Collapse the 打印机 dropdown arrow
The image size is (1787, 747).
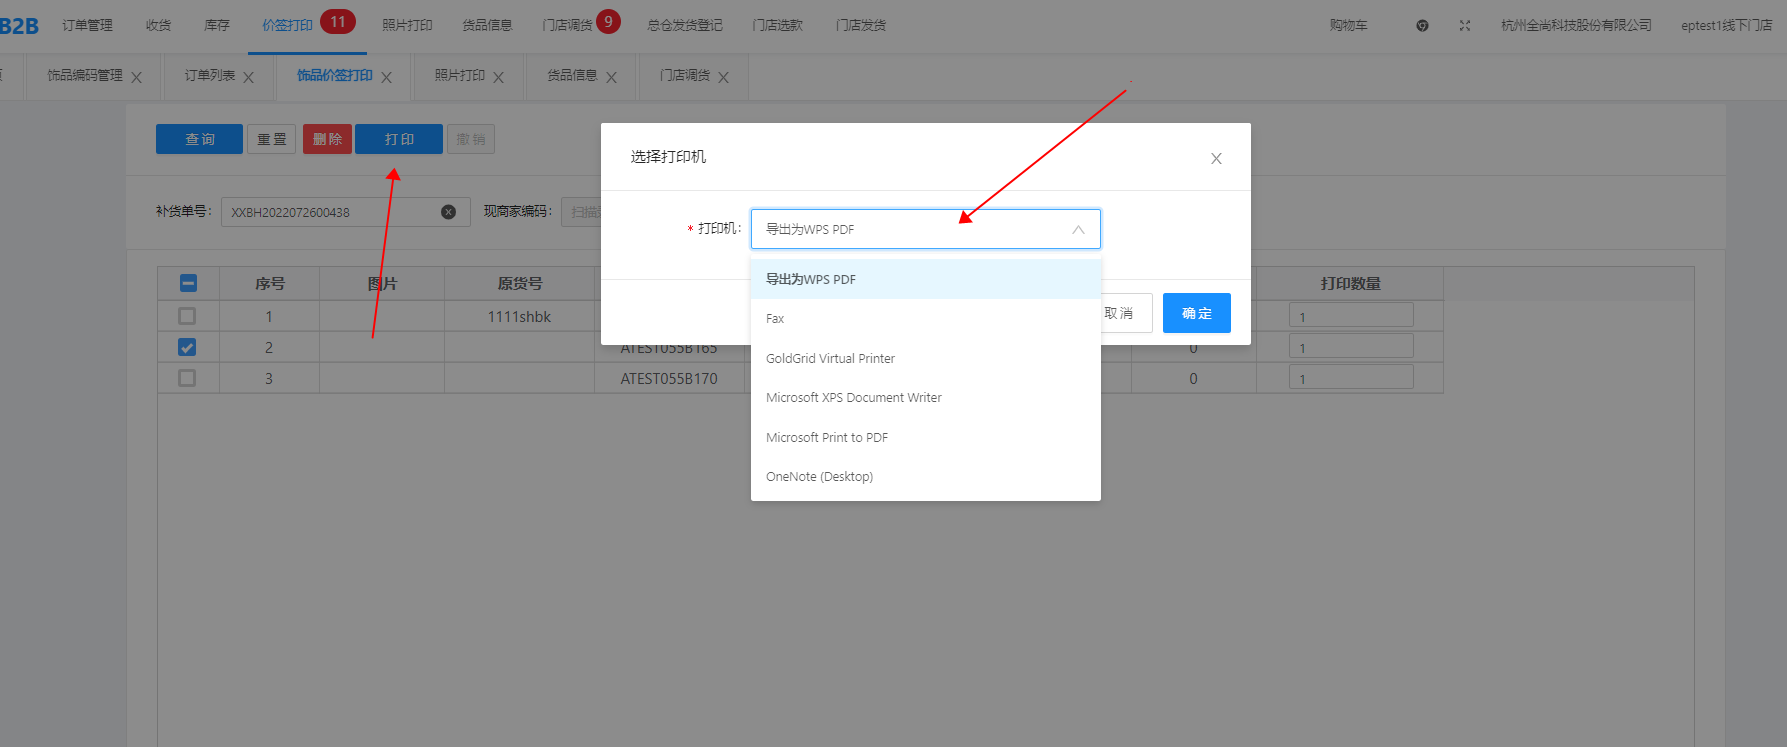click(x=1078, y=230)
